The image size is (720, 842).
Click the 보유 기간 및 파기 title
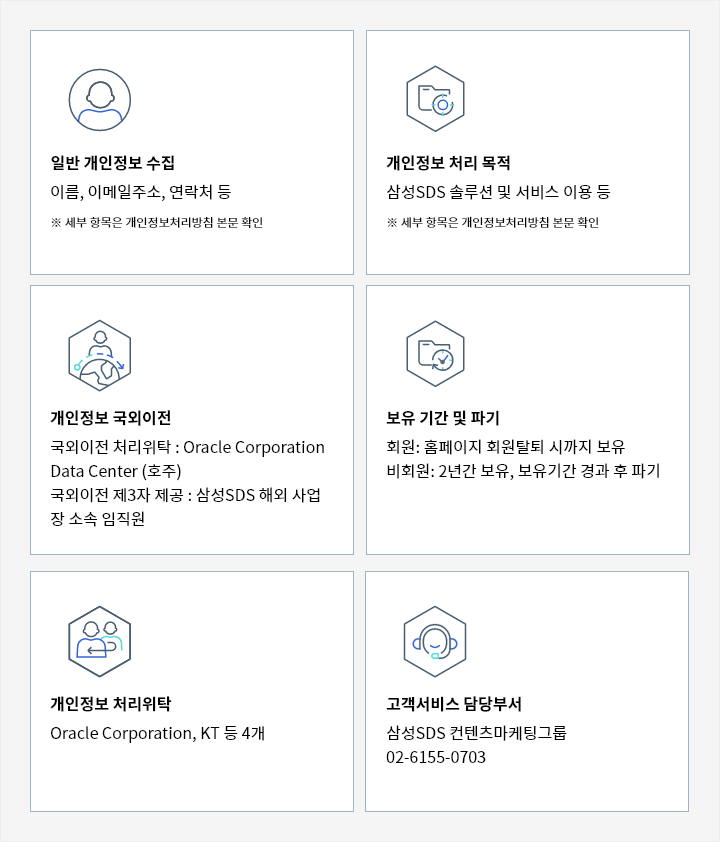[x=443, y=418]
